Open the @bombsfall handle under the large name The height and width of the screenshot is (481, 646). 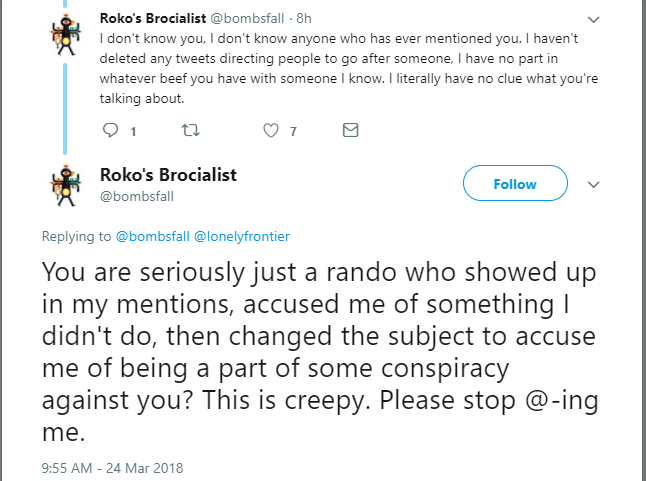click(x=137, y=196)
